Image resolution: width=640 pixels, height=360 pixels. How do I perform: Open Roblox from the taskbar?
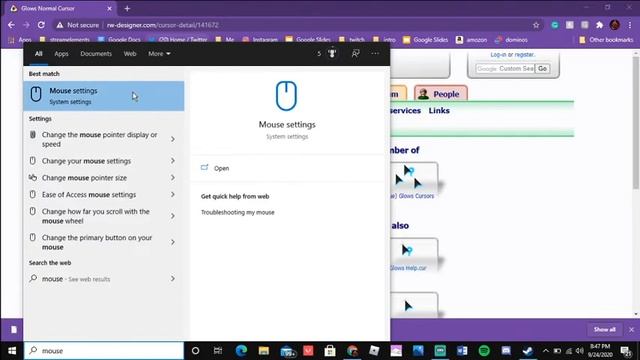[x=374, y=351]
